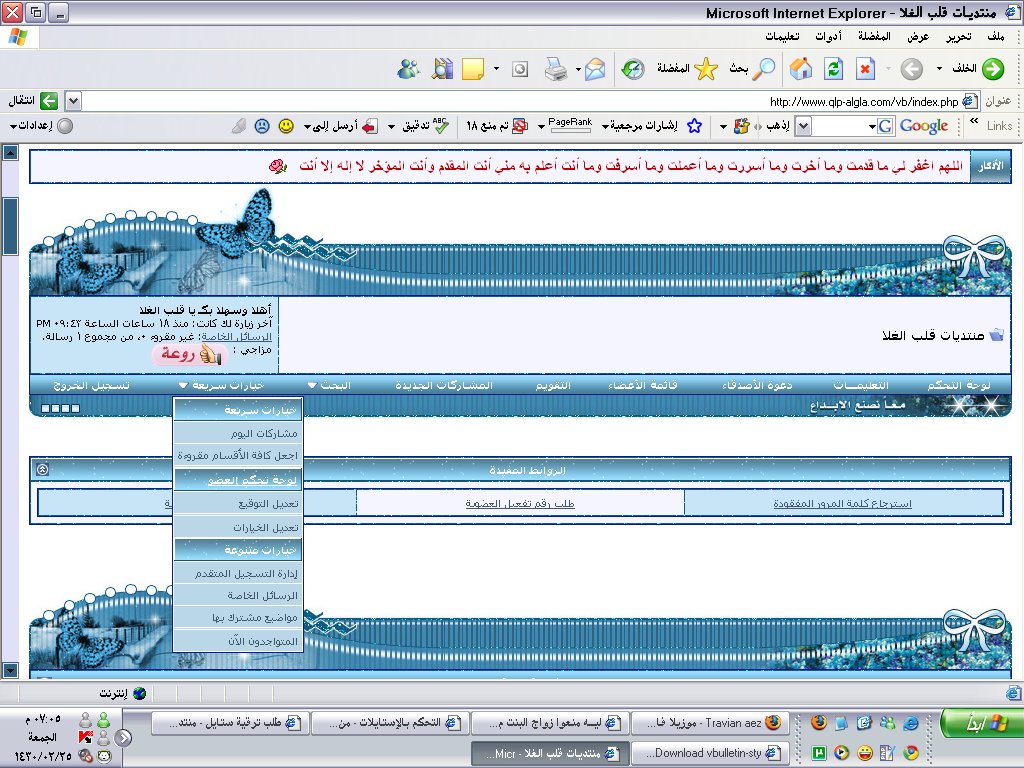1024x768 pixels.
Task: Choose تعديل التوقيع in the dropdown menu
Action: pos(236,503)
